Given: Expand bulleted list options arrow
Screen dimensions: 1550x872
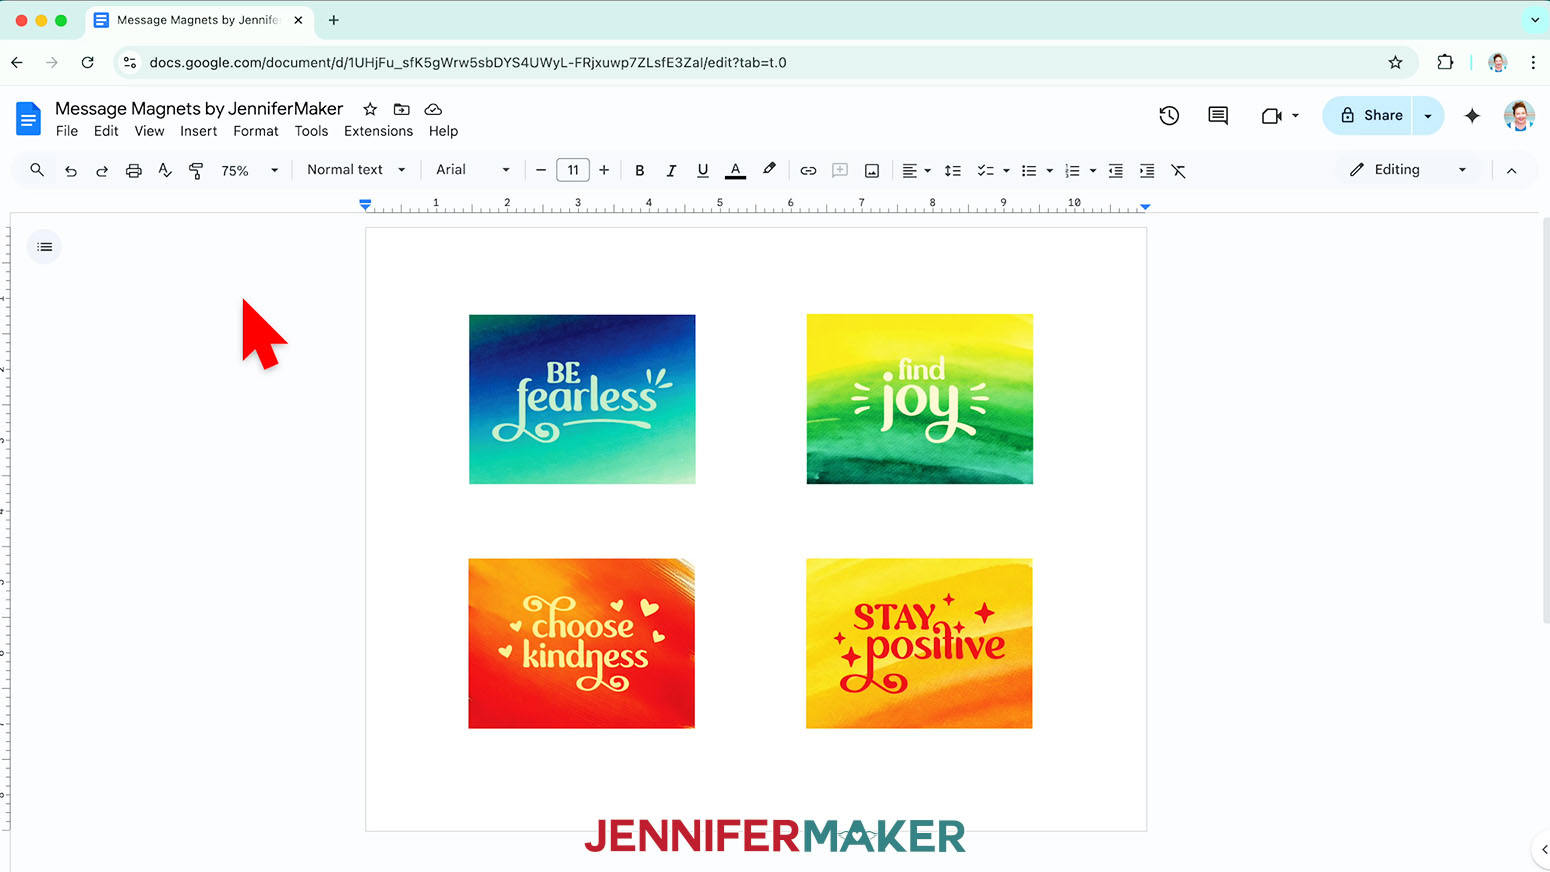Looking at the screenshot, I should click(x=1049, y=171).
